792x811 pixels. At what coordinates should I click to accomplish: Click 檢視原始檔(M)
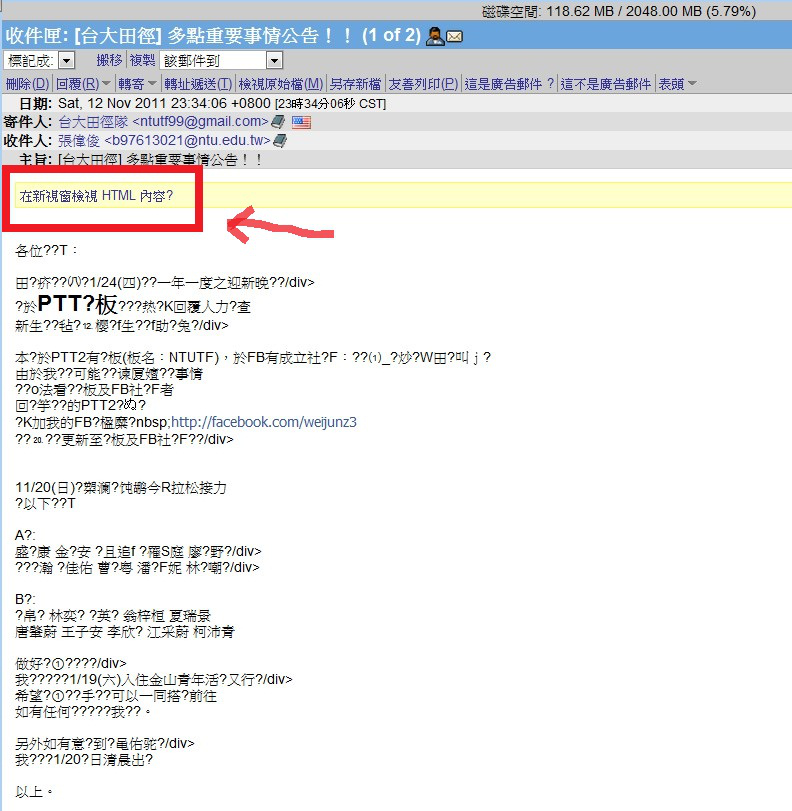tap(281, 84)
